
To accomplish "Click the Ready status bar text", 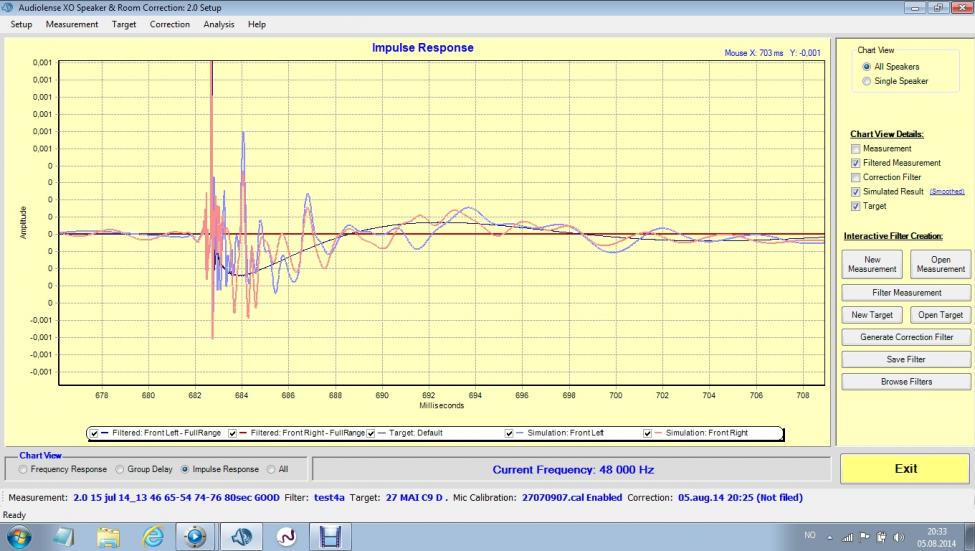I will [14, 515].
